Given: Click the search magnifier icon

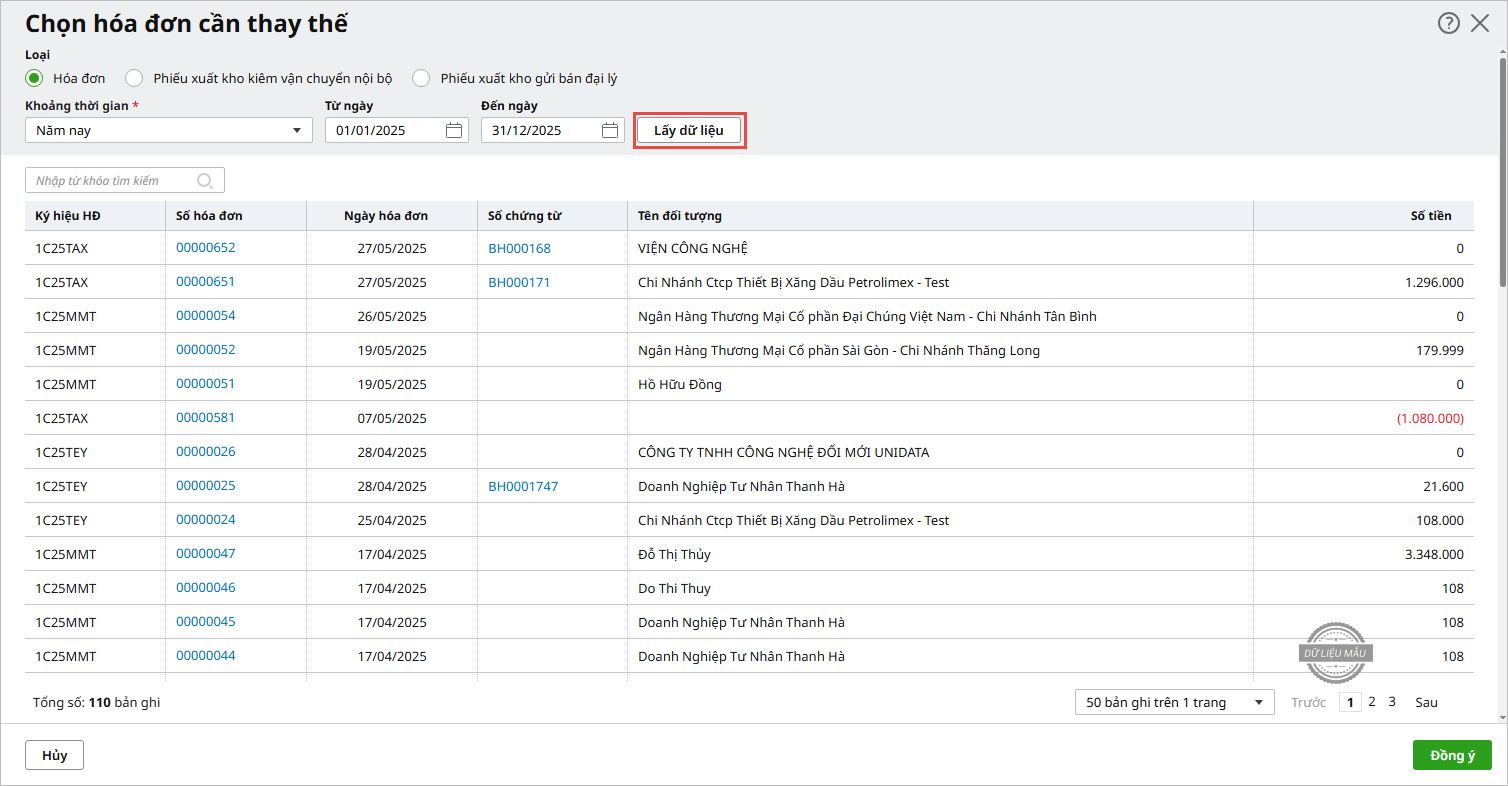Looking at the screenshot, I should [x=205, y=181].
